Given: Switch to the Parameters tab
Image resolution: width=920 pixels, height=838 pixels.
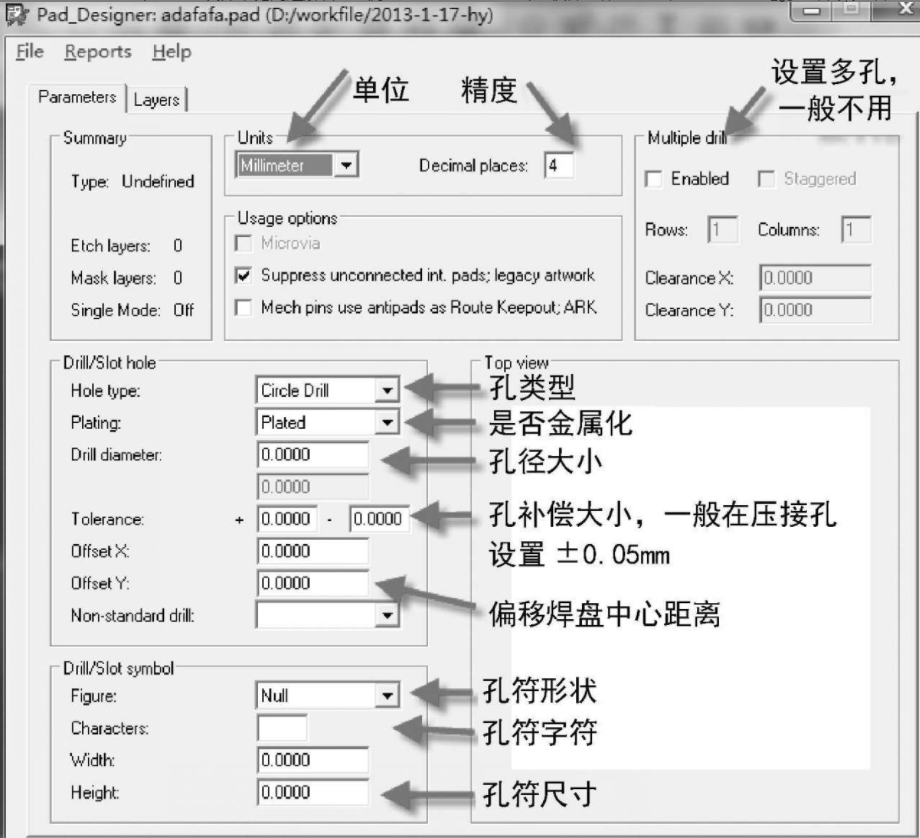Looking at the screenshot, I should [x=77, y=97].
